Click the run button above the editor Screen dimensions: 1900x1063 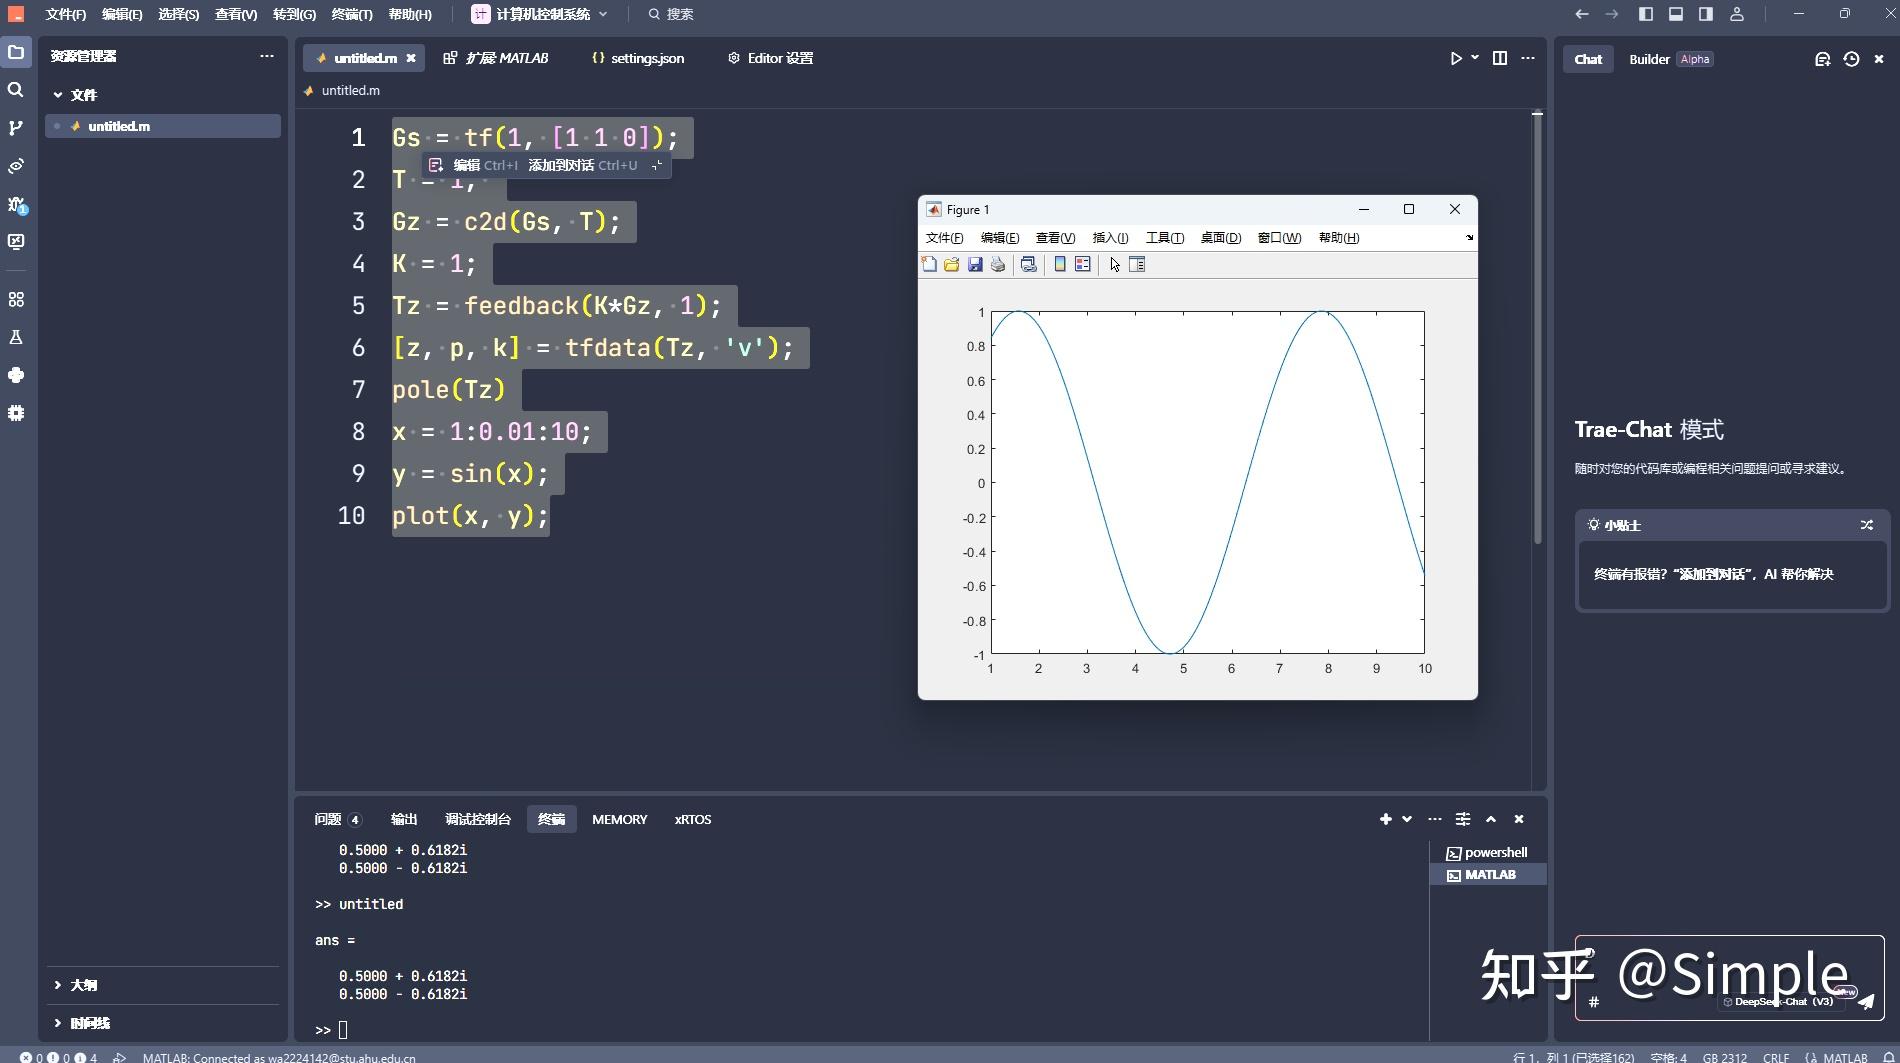[x=1455, y=58]
